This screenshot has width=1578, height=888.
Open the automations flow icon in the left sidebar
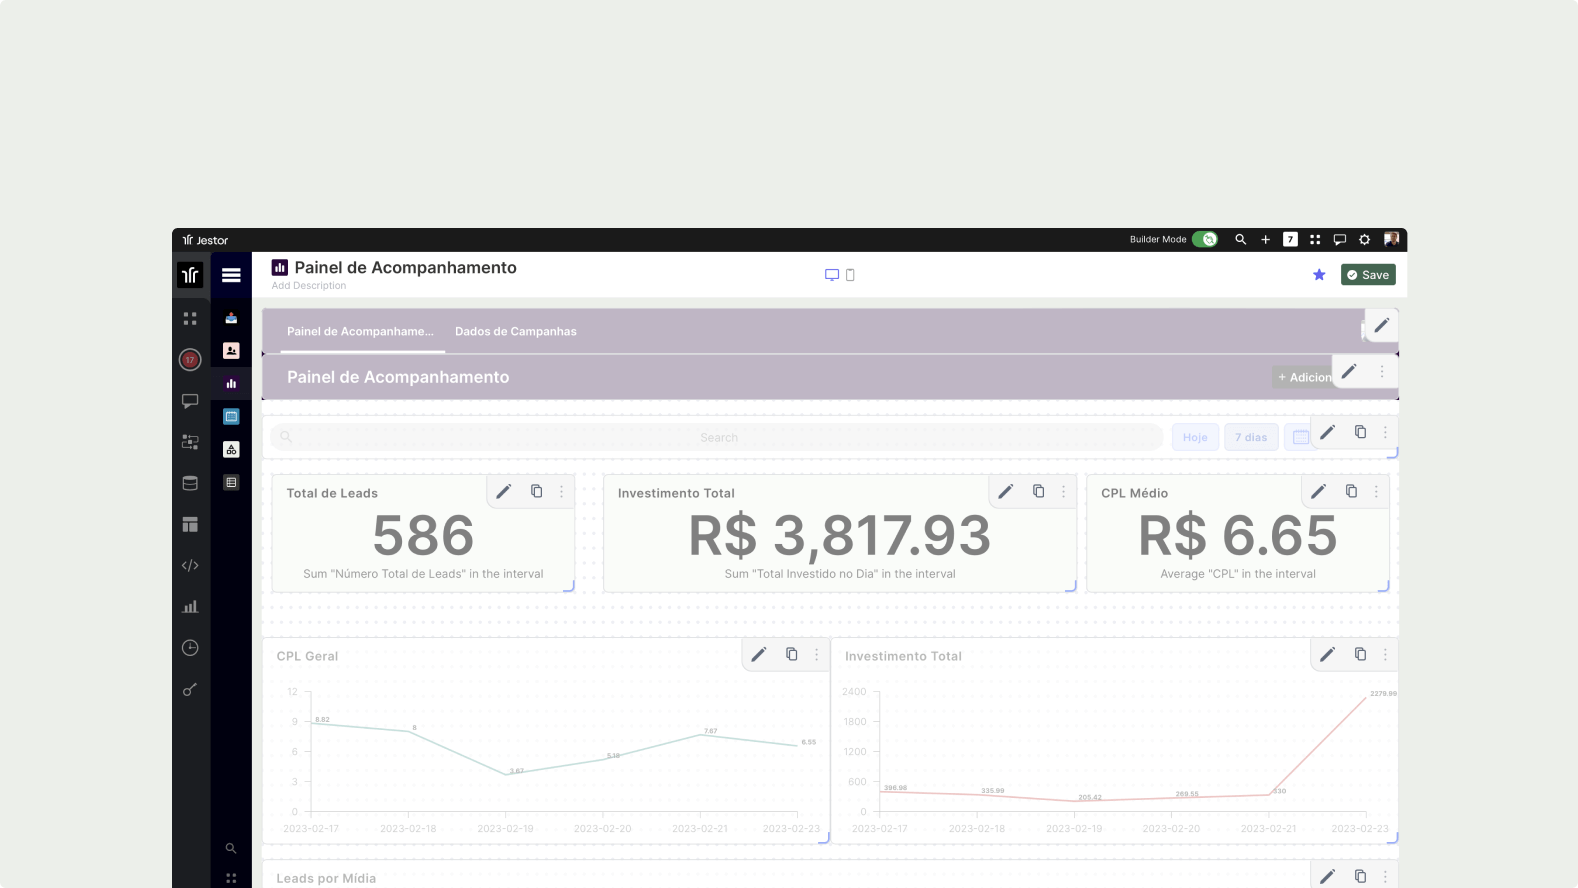click(x=190, y=442)
